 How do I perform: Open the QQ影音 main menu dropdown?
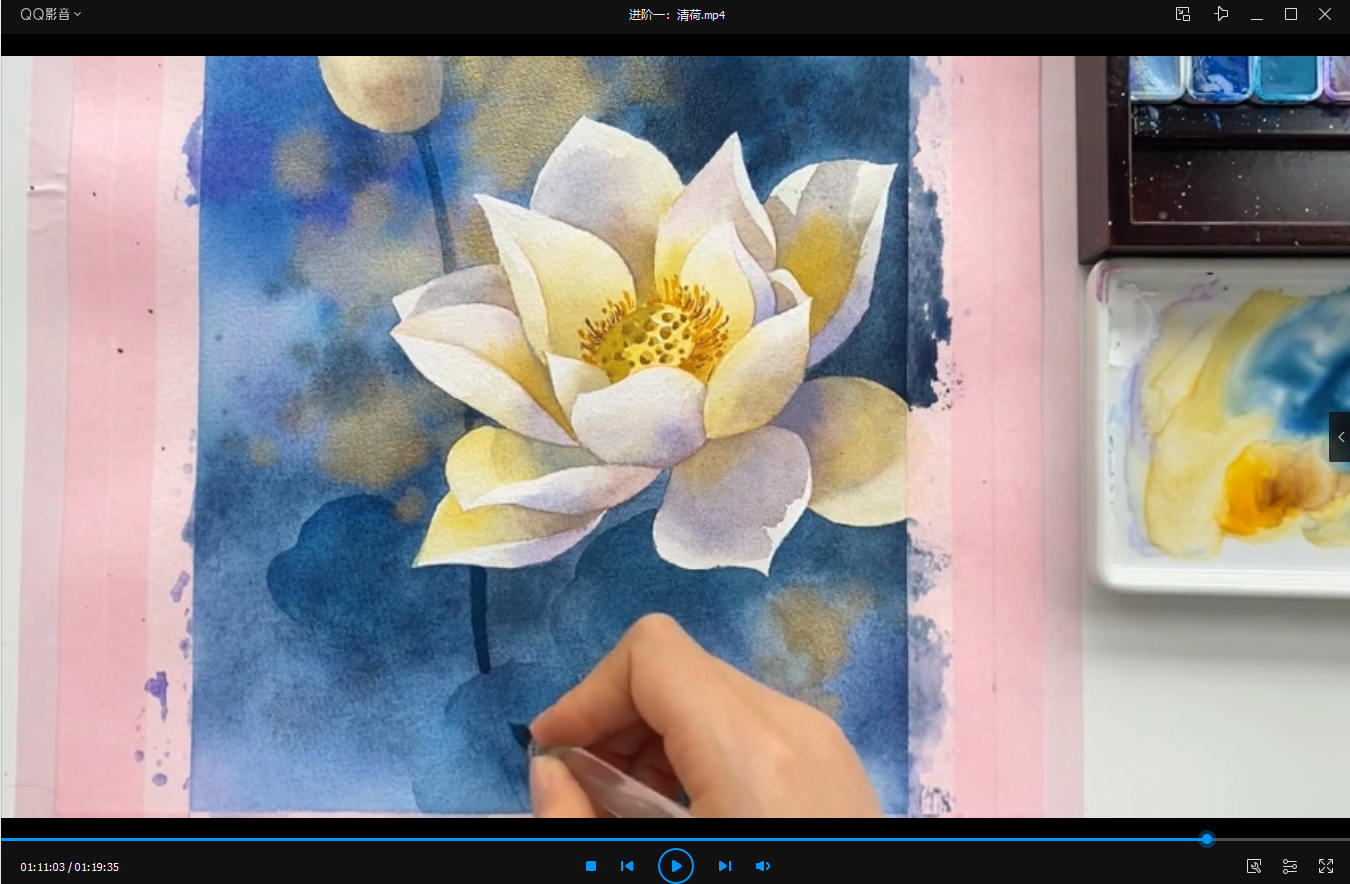51,14
